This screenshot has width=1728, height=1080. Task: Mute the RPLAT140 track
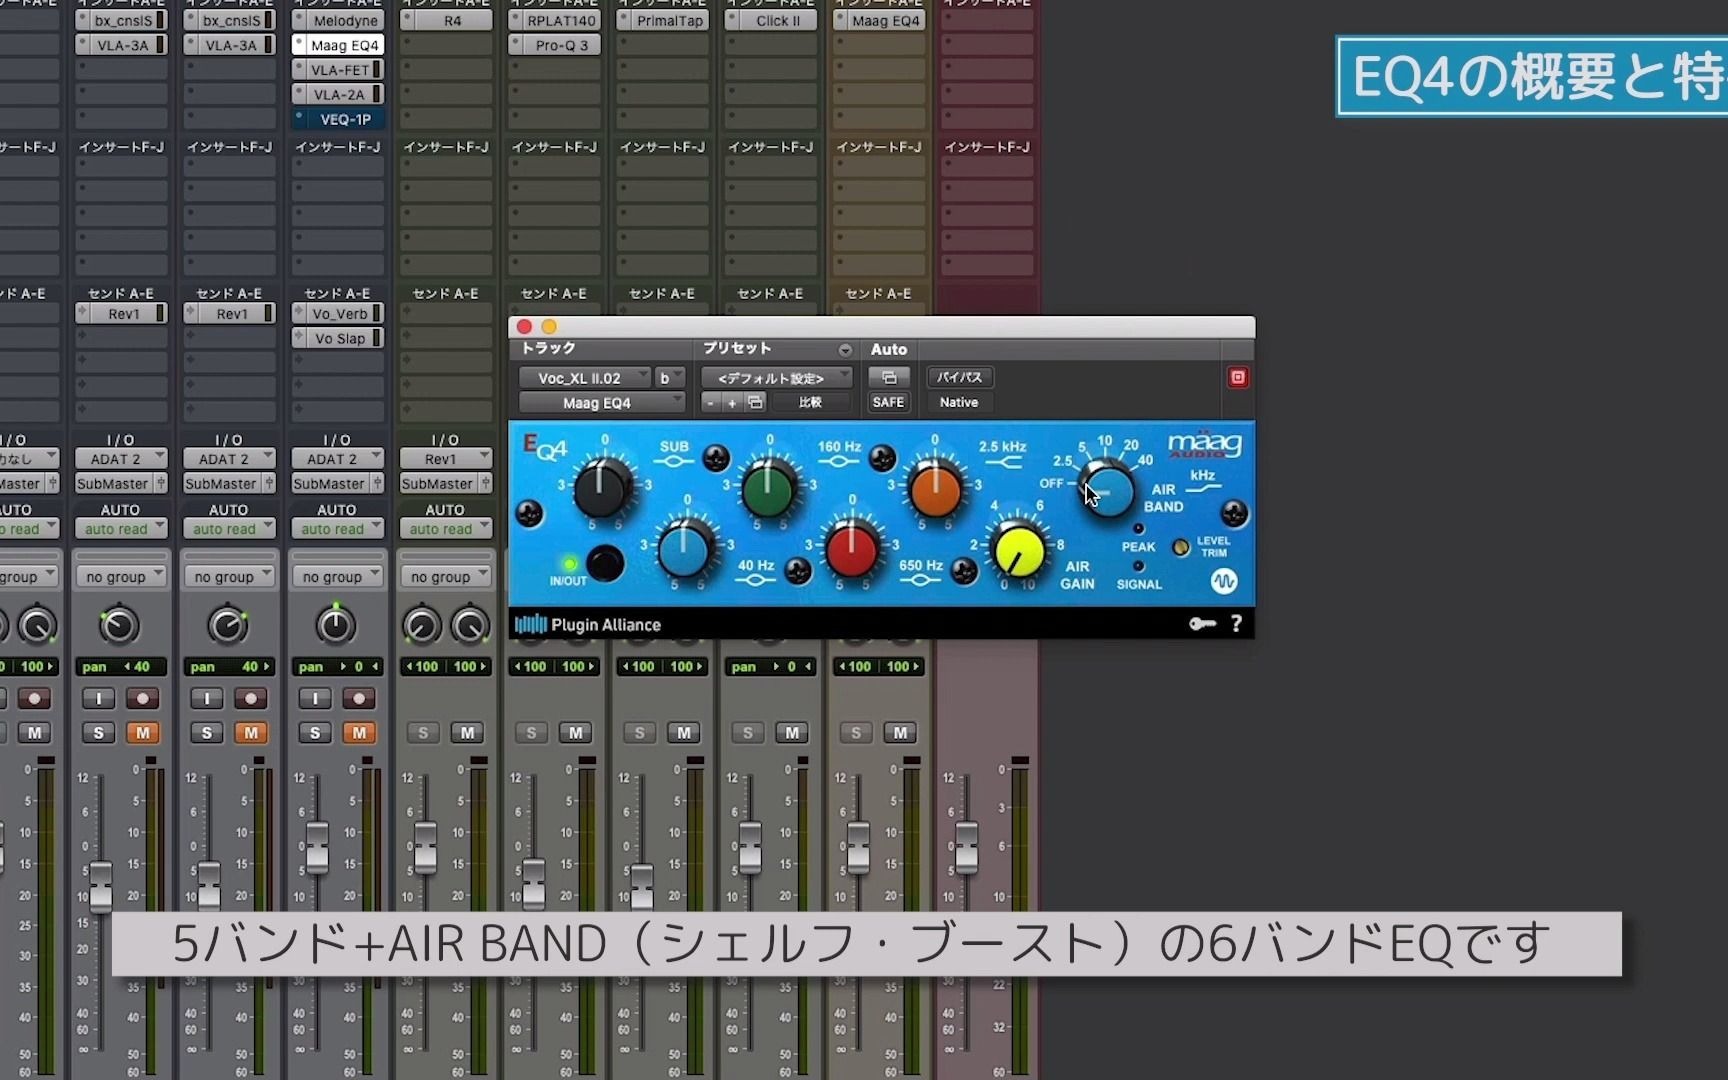575,733
